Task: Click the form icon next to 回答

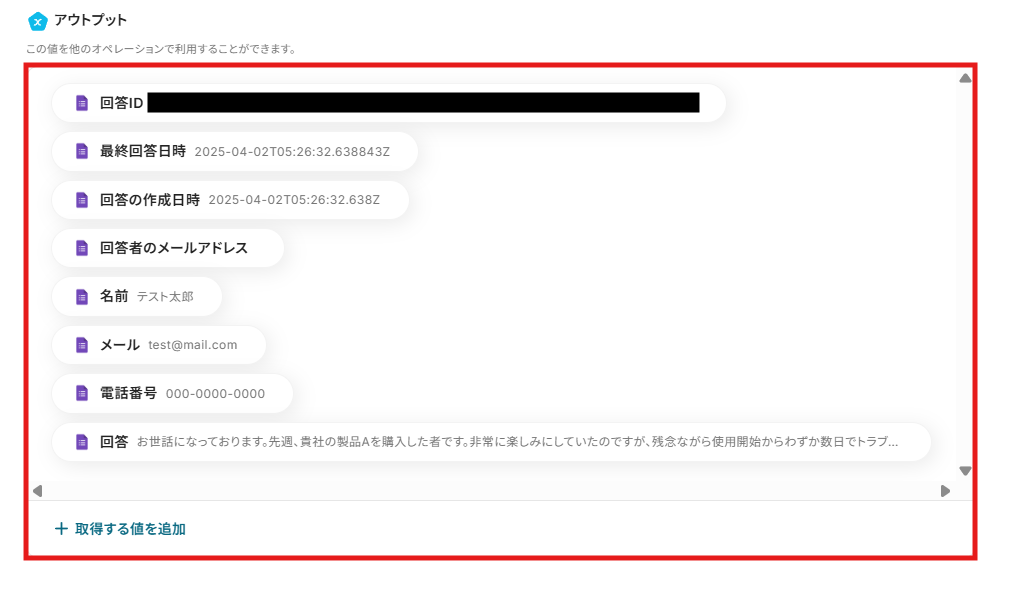Action: (82, 442)
